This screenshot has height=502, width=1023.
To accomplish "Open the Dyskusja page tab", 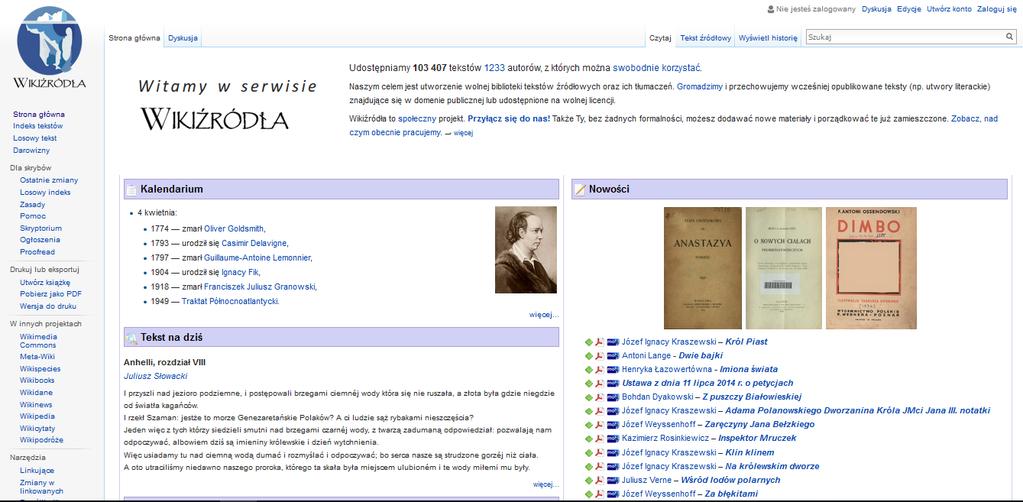I will 183,38.
